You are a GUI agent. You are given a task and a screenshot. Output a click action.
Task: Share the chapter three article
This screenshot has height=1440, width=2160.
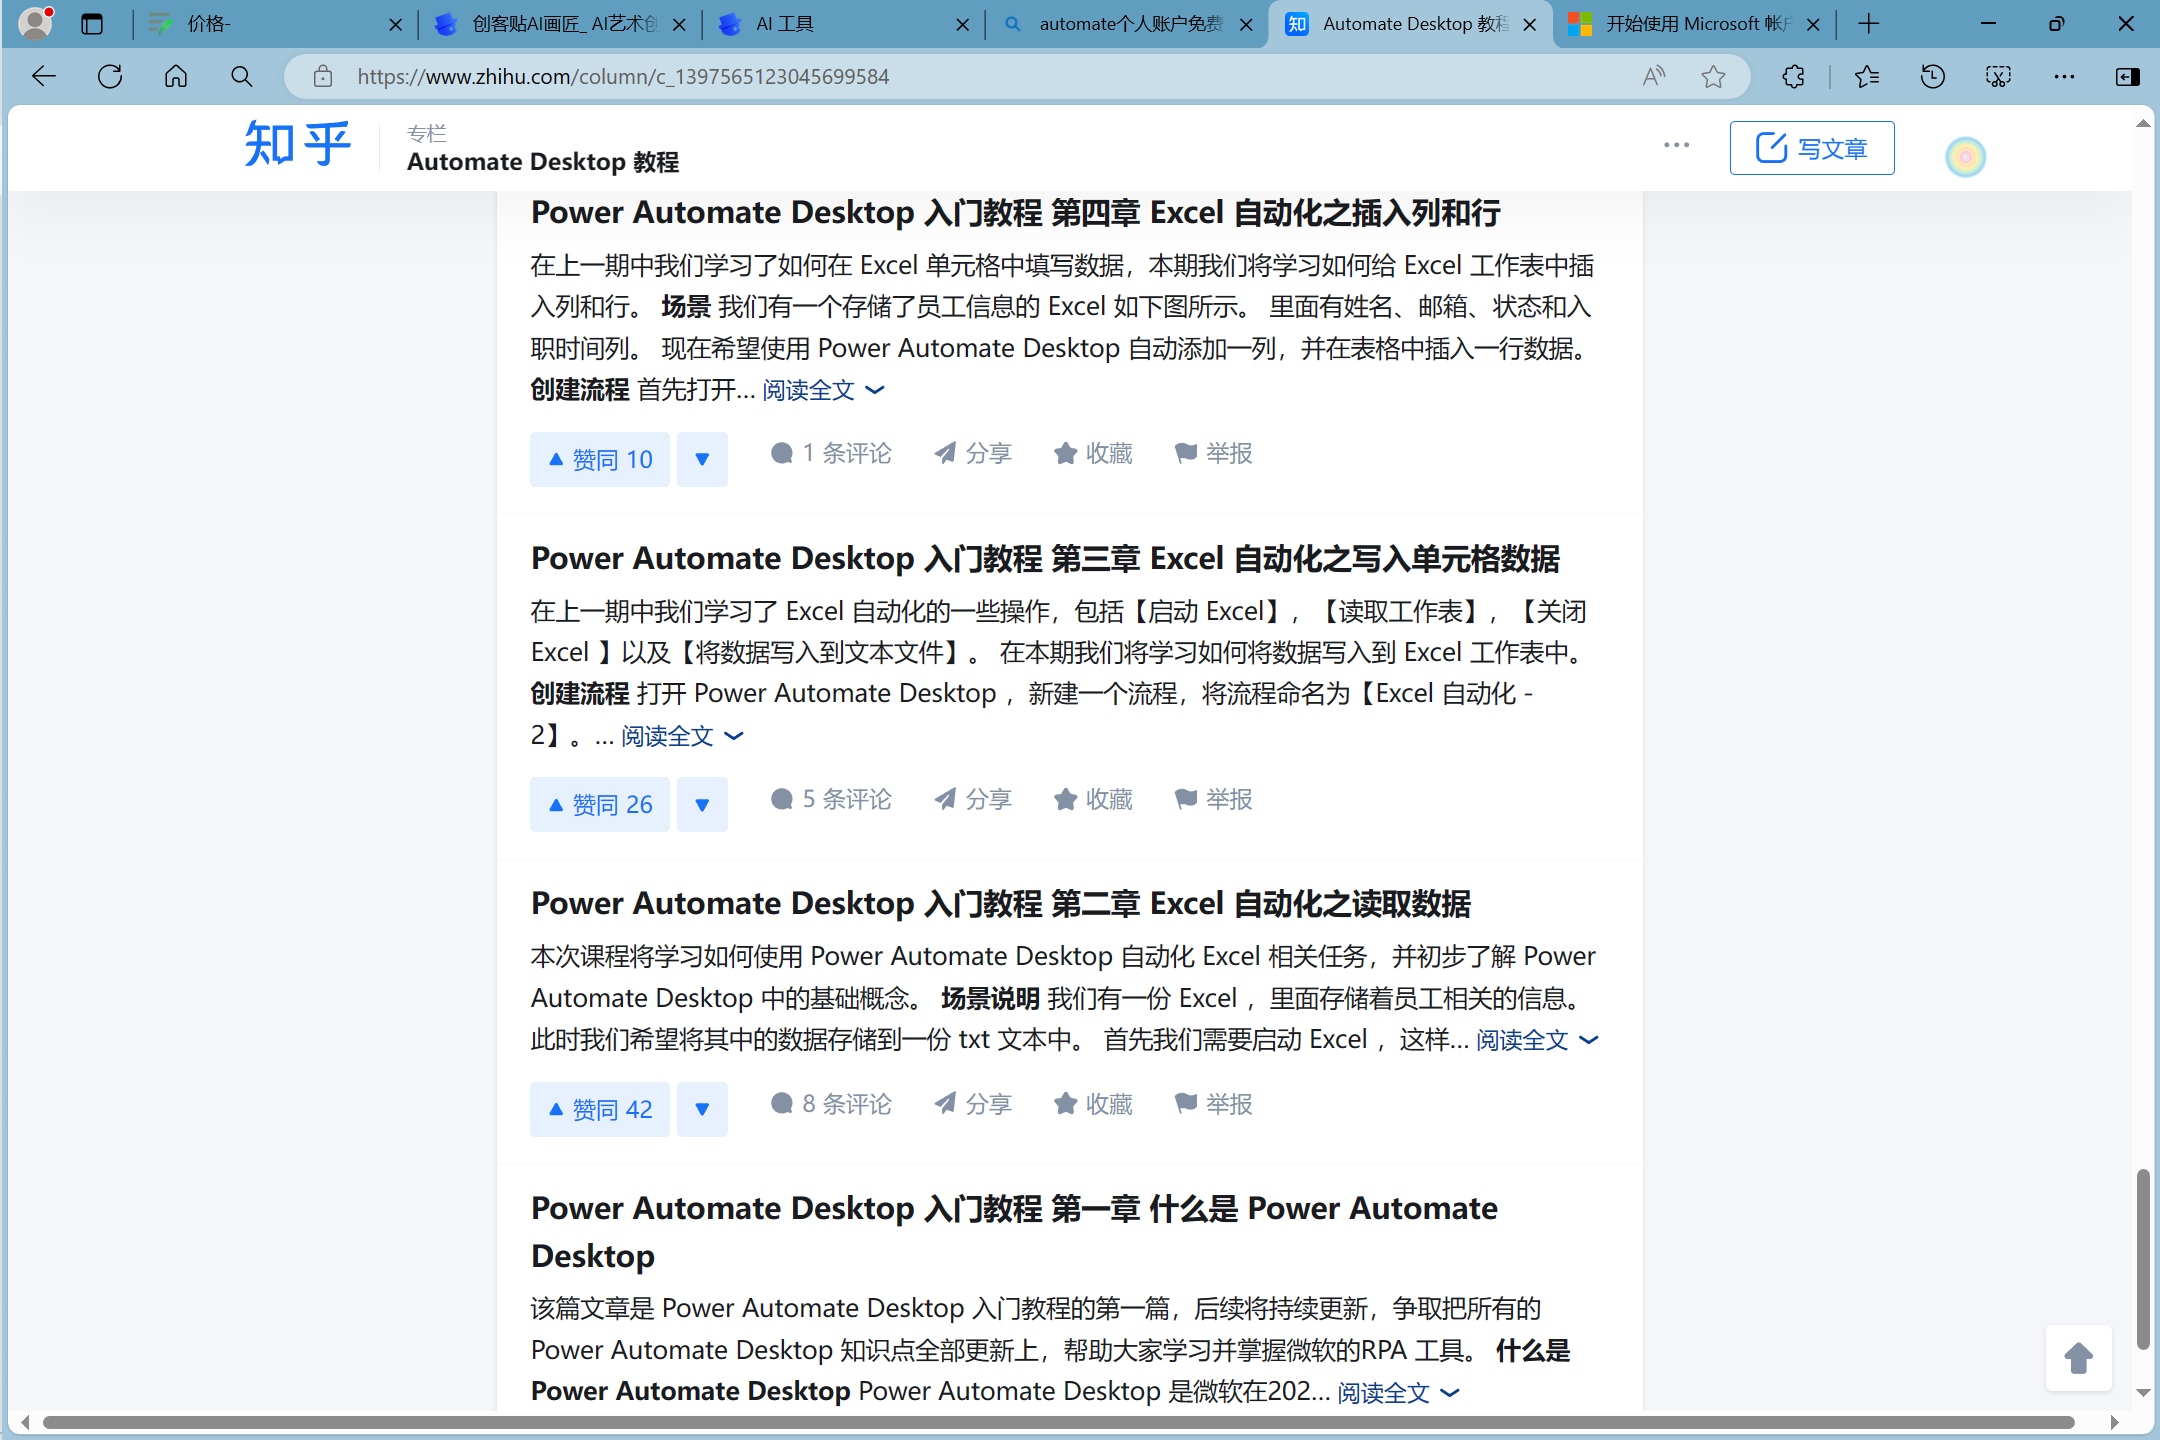[973, 799]
